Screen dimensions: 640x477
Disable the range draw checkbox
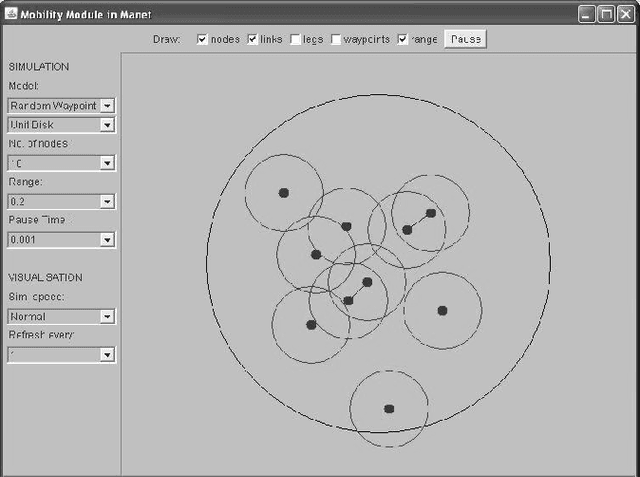[x=403, y=39]
